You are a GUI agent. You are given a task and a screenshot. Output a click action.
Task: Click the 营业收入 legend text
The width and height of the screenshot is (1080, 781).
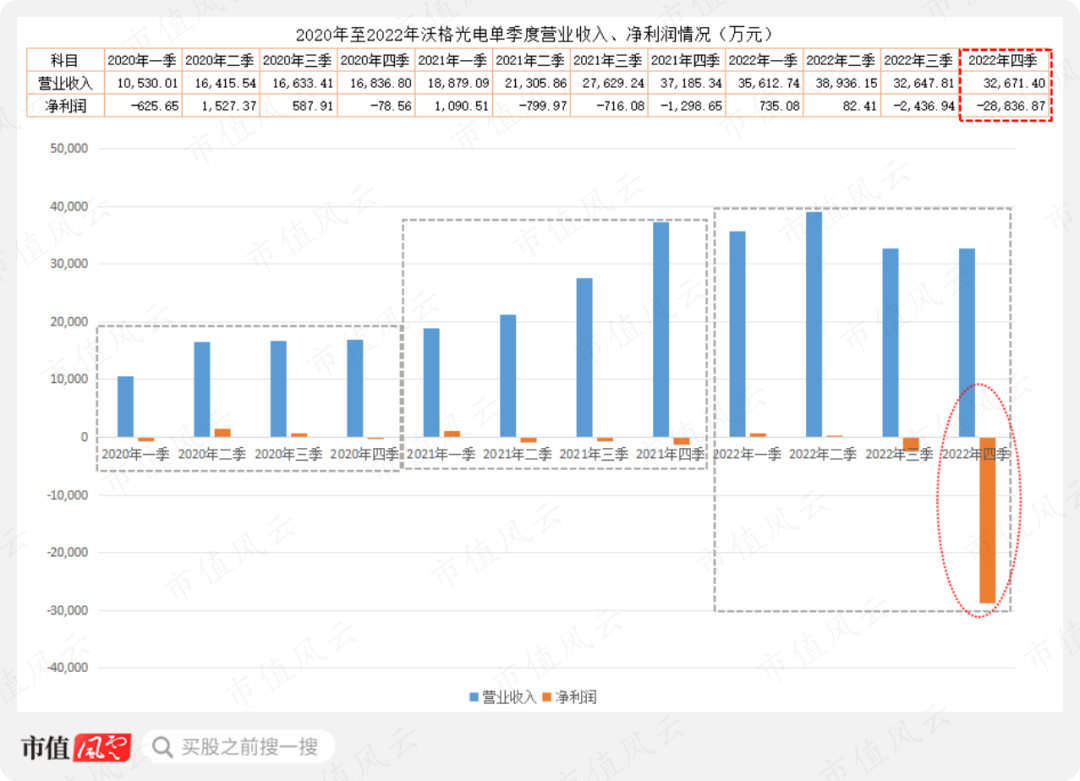(x=508, y=697)
